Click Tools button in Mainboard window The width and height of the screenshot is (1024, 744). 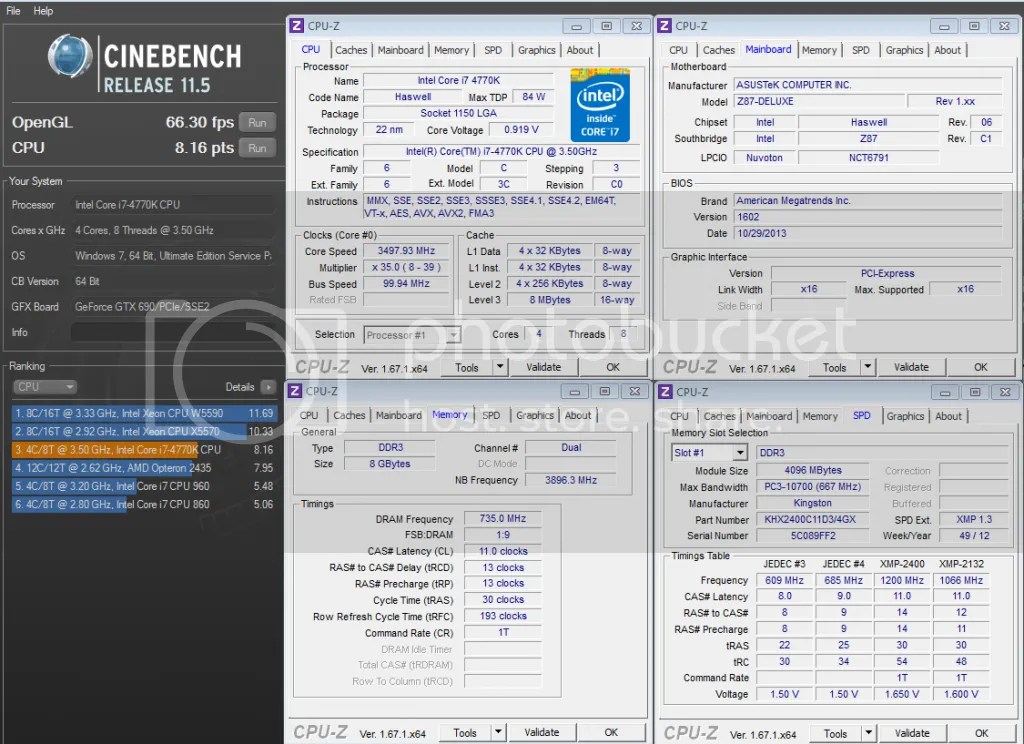[x=834, y=367]
